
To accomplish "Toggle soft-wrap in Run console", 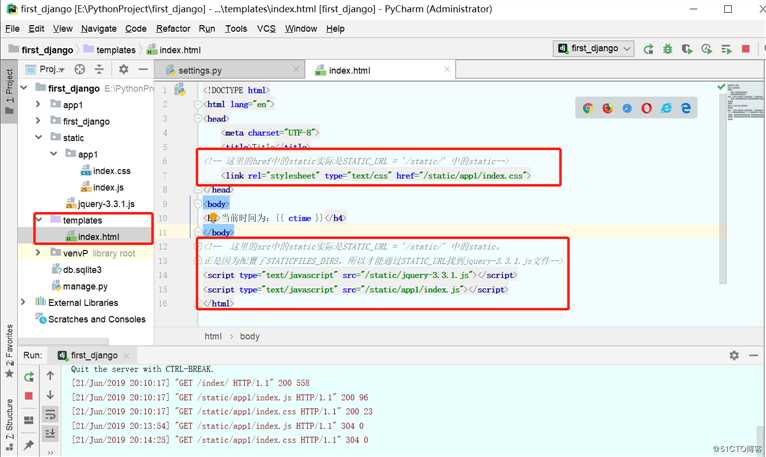I will pos(50,414).
